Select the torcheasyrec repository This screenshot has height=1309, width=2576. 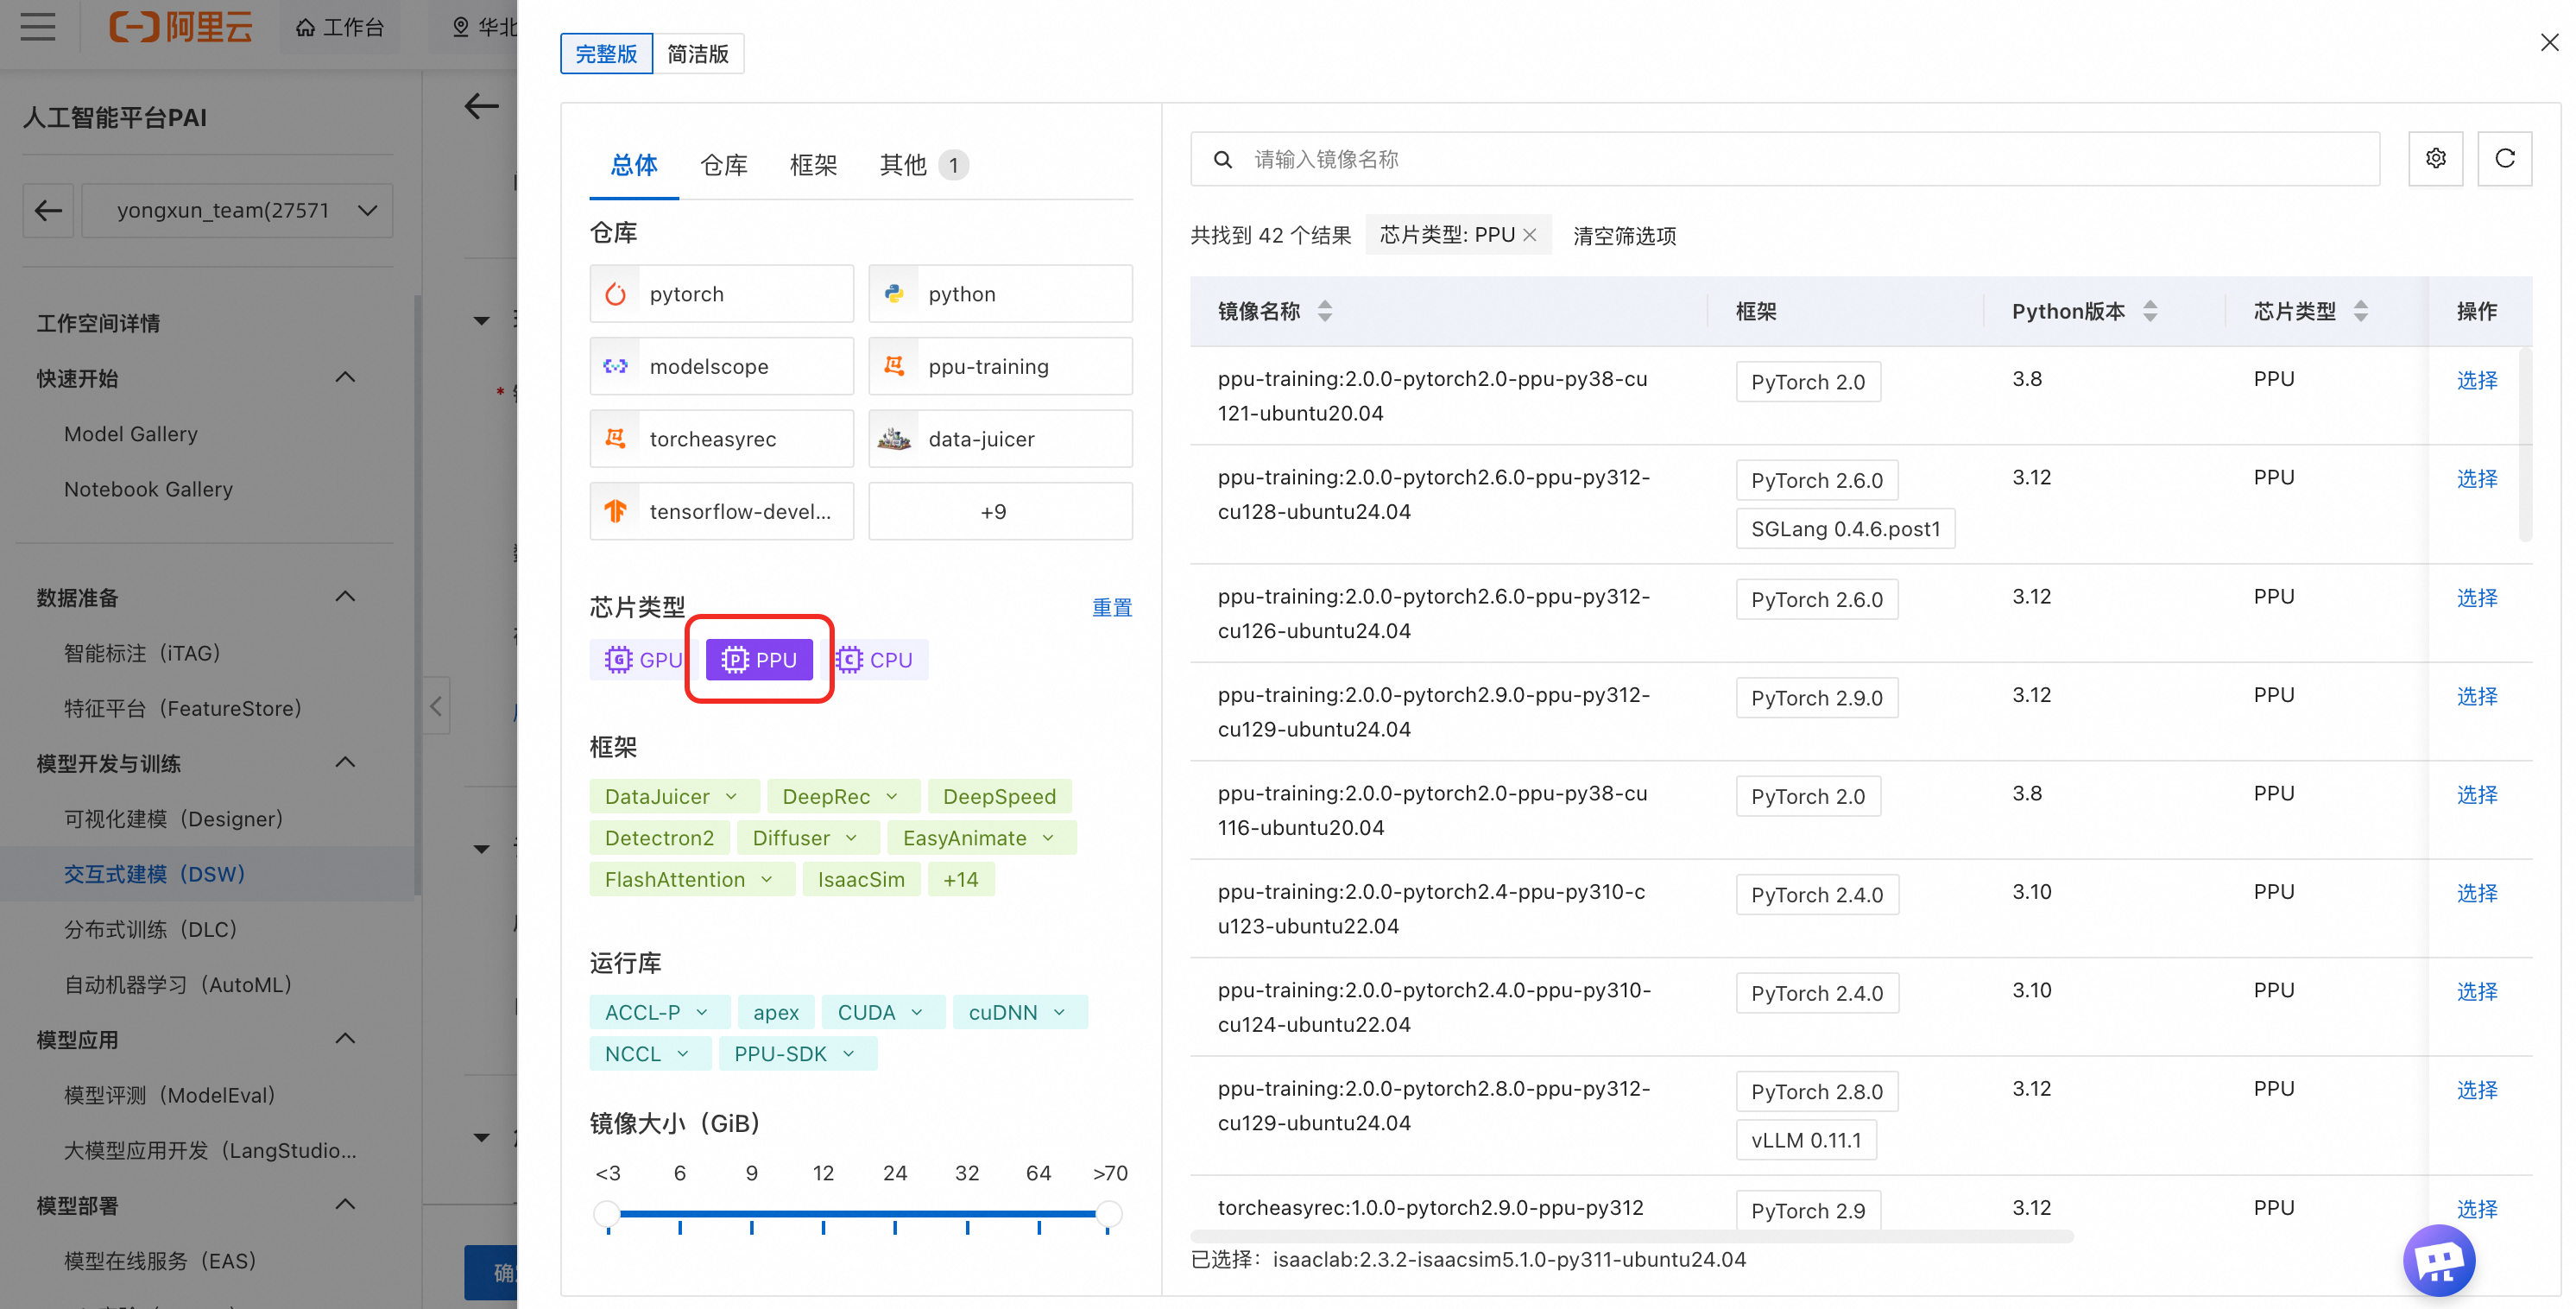pos(722,439)
